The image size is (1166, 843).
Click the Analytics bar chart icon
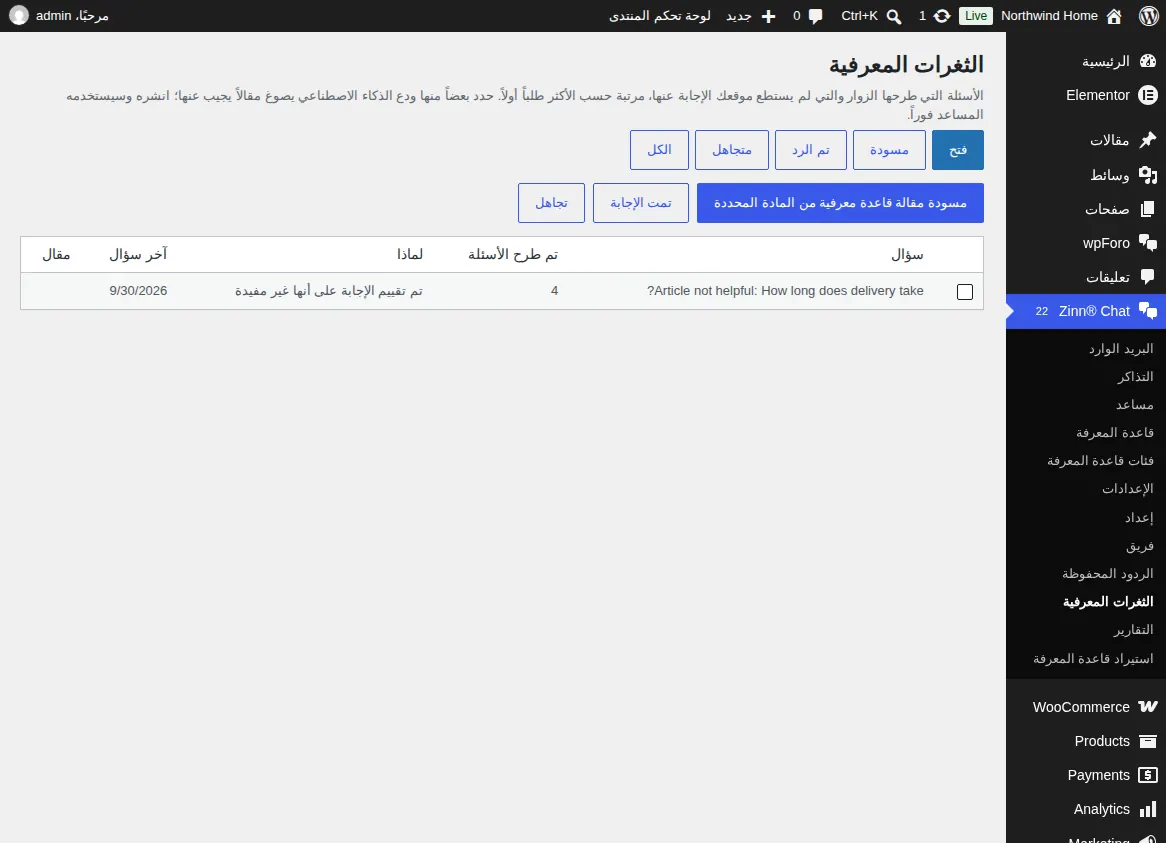tap(1147, 810)
